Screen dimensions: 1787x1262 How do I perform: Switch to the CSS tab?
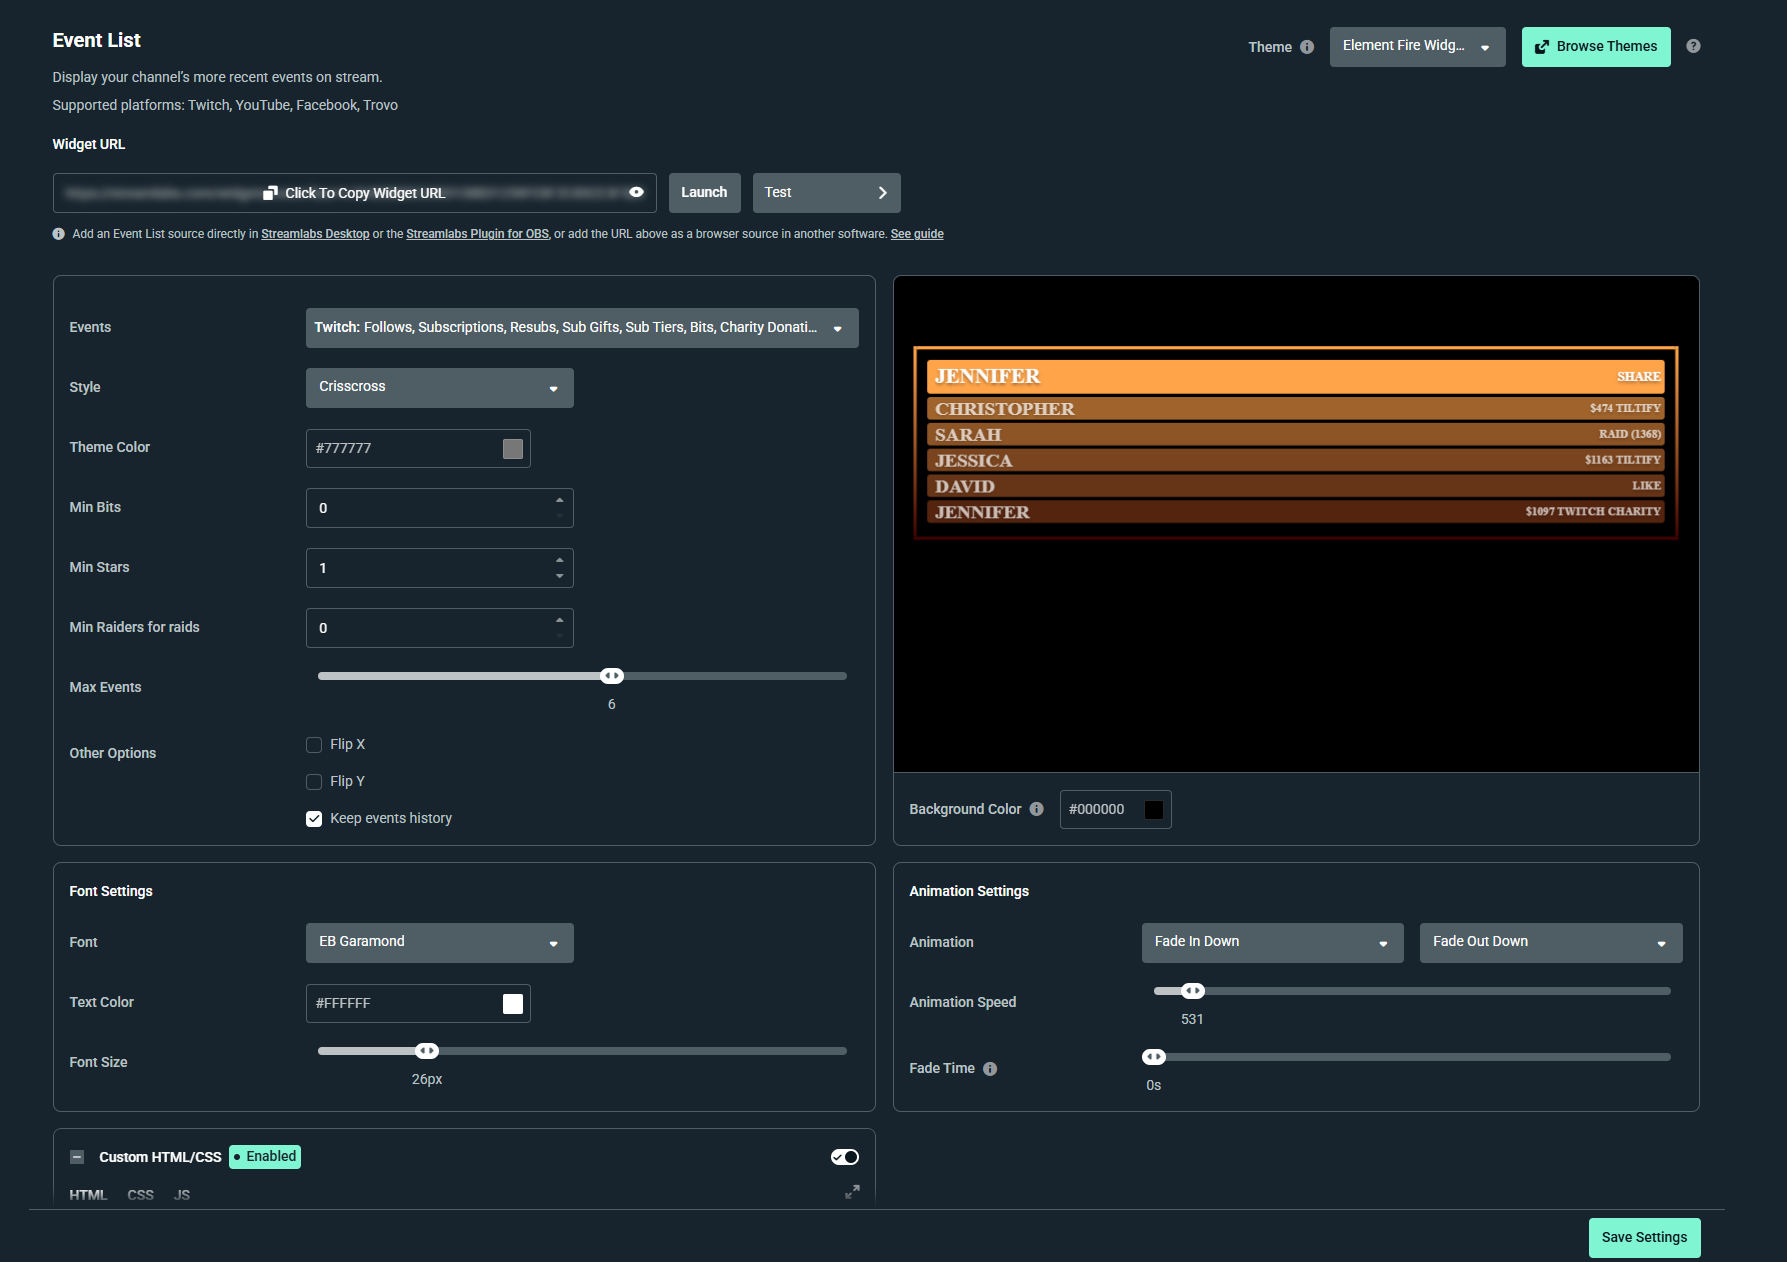(x=140, y=1195)
